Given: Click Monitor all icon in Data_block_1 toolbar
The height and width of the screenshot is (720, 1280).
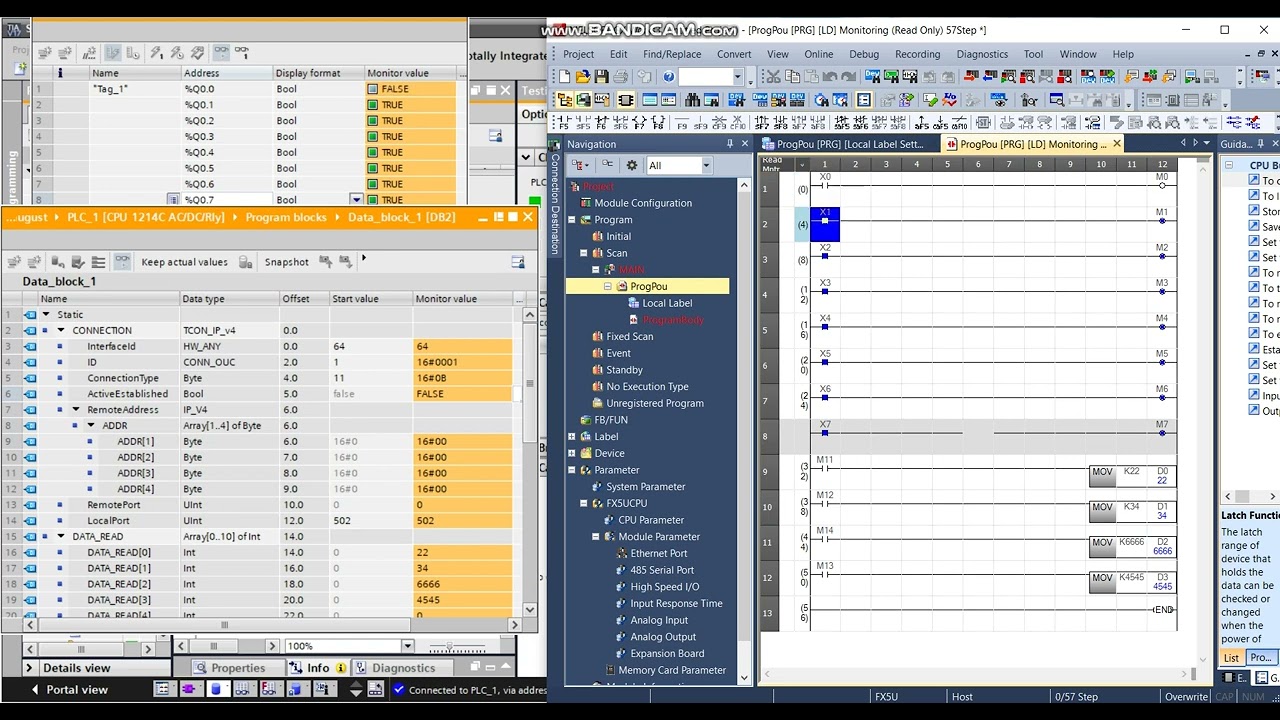Looking at the screenshot, I should 124,261.
